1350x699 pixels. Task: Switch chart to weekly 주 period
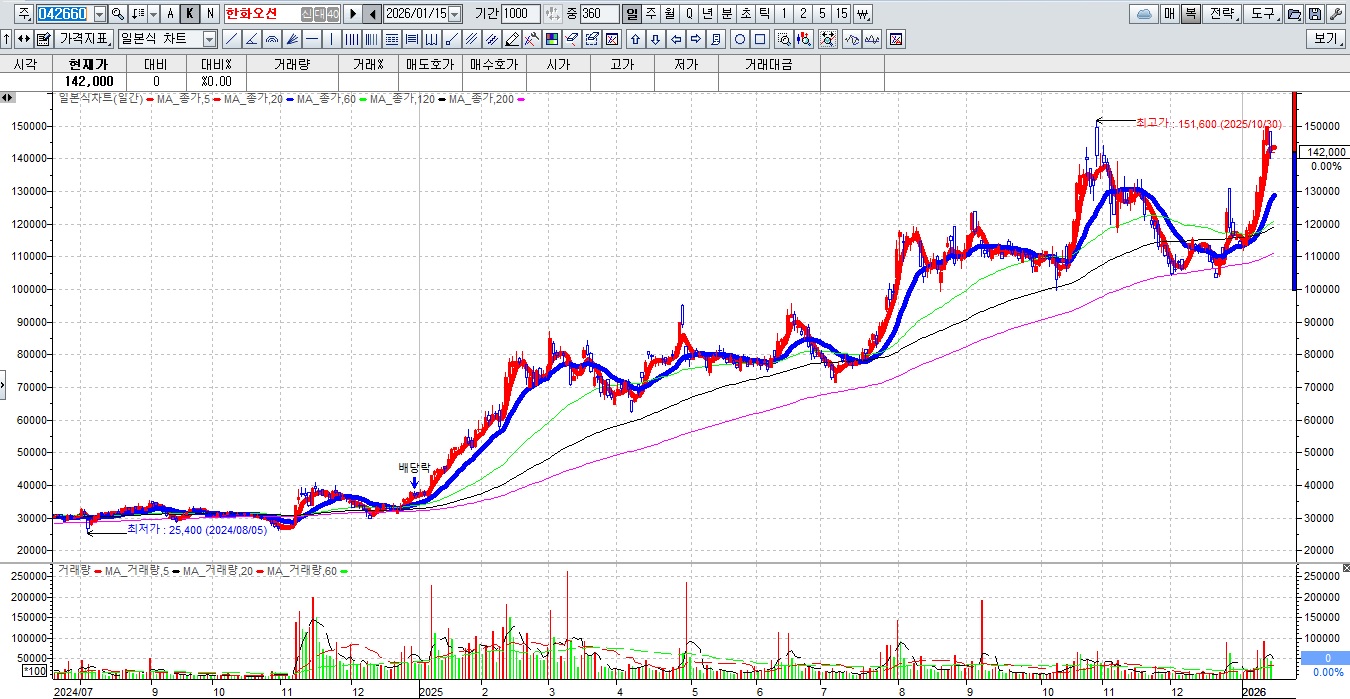click(x=651, y=14)
